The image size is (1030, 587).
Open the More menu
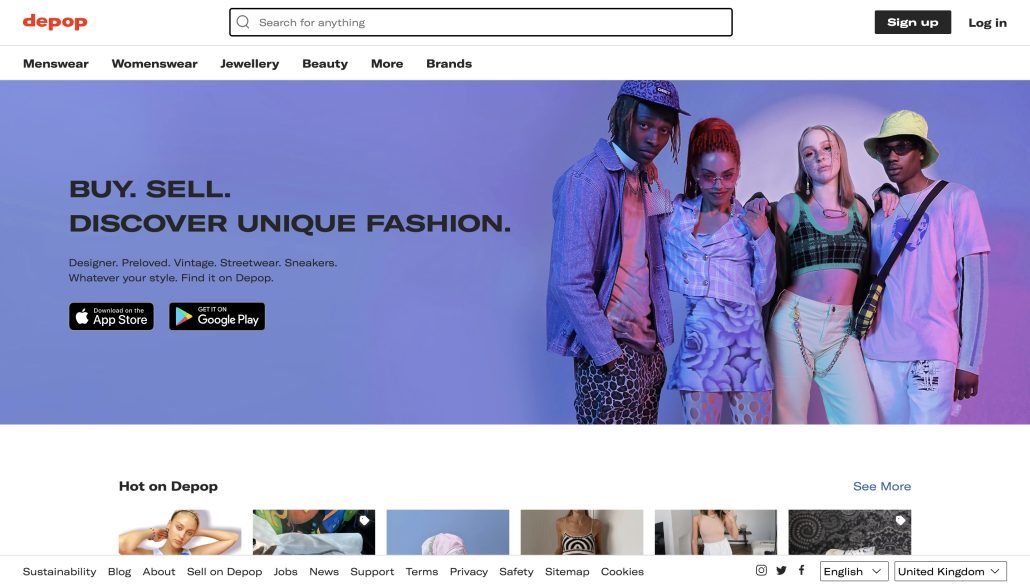pyautogui.click(x=387, y=64)
